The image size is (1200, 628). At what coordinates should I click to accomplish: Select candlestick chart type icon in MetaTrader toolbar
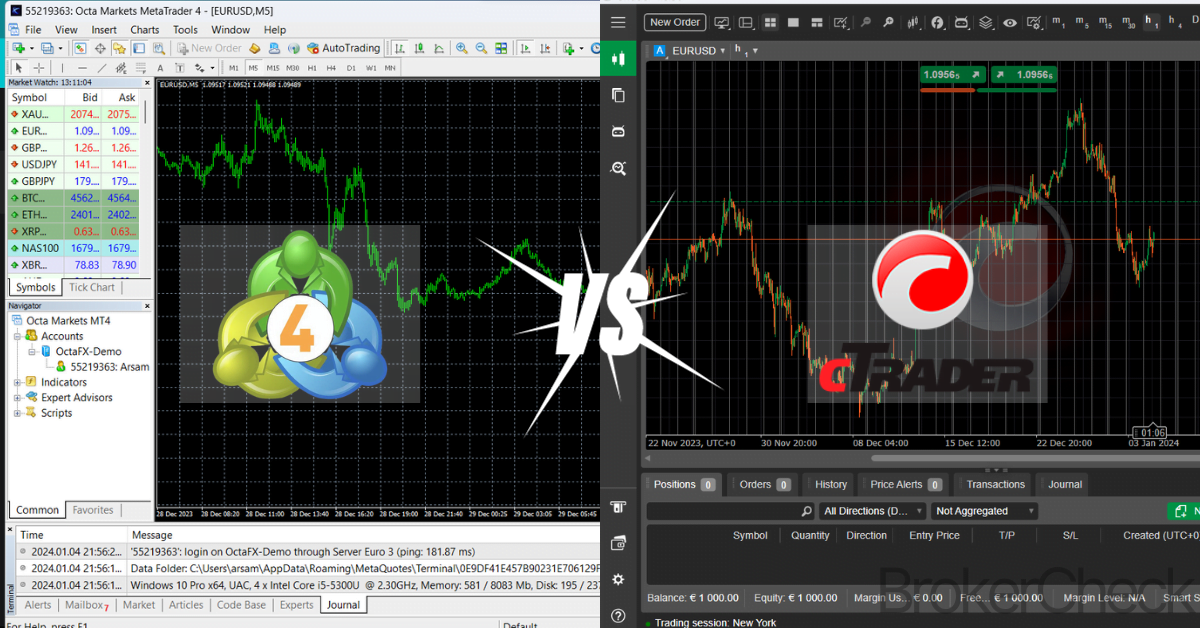click(x=419, y=48)
